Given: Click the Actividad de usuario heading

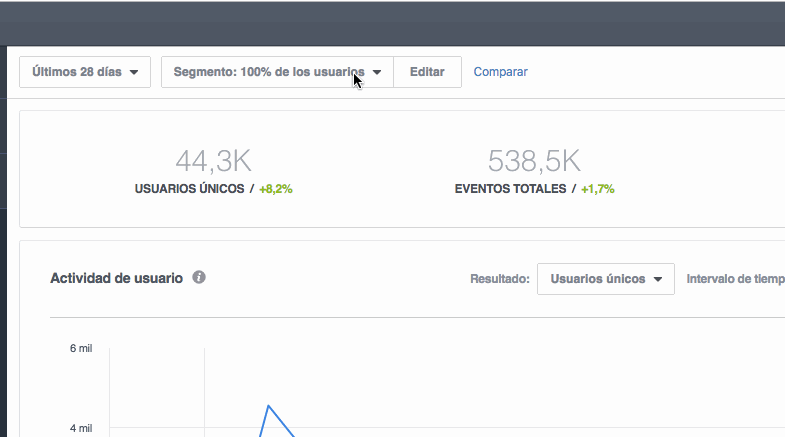Looking at the screenshot, I should pos(116,278).
